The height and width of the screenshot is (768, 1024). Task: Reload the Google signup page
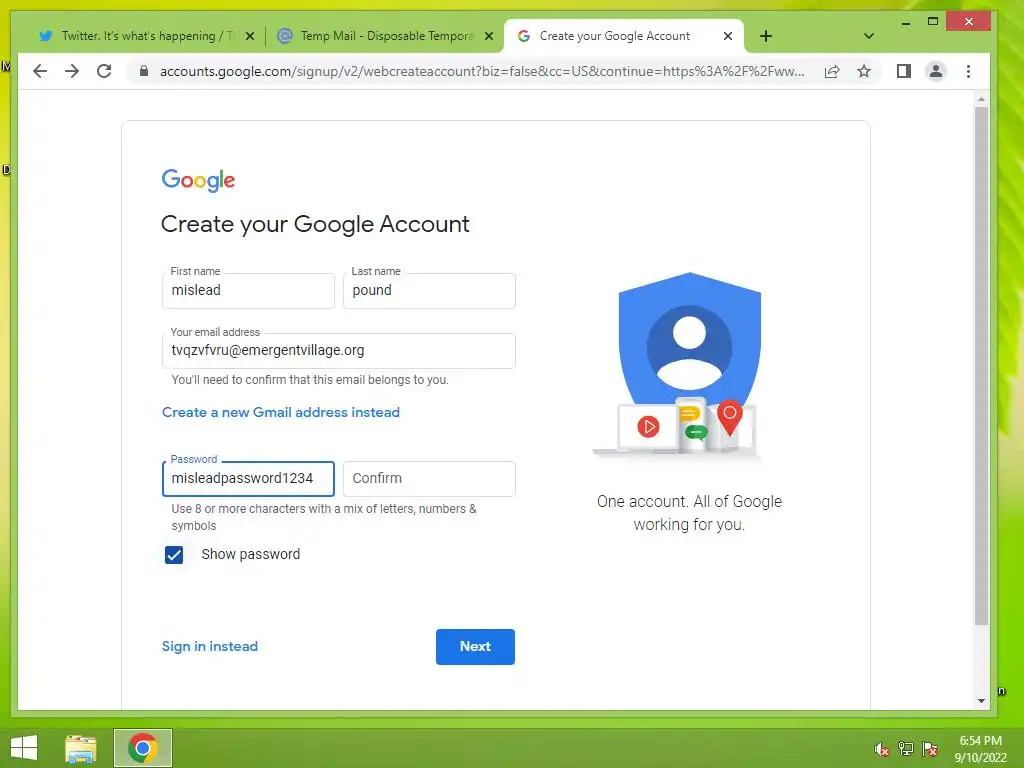point(104,71)
